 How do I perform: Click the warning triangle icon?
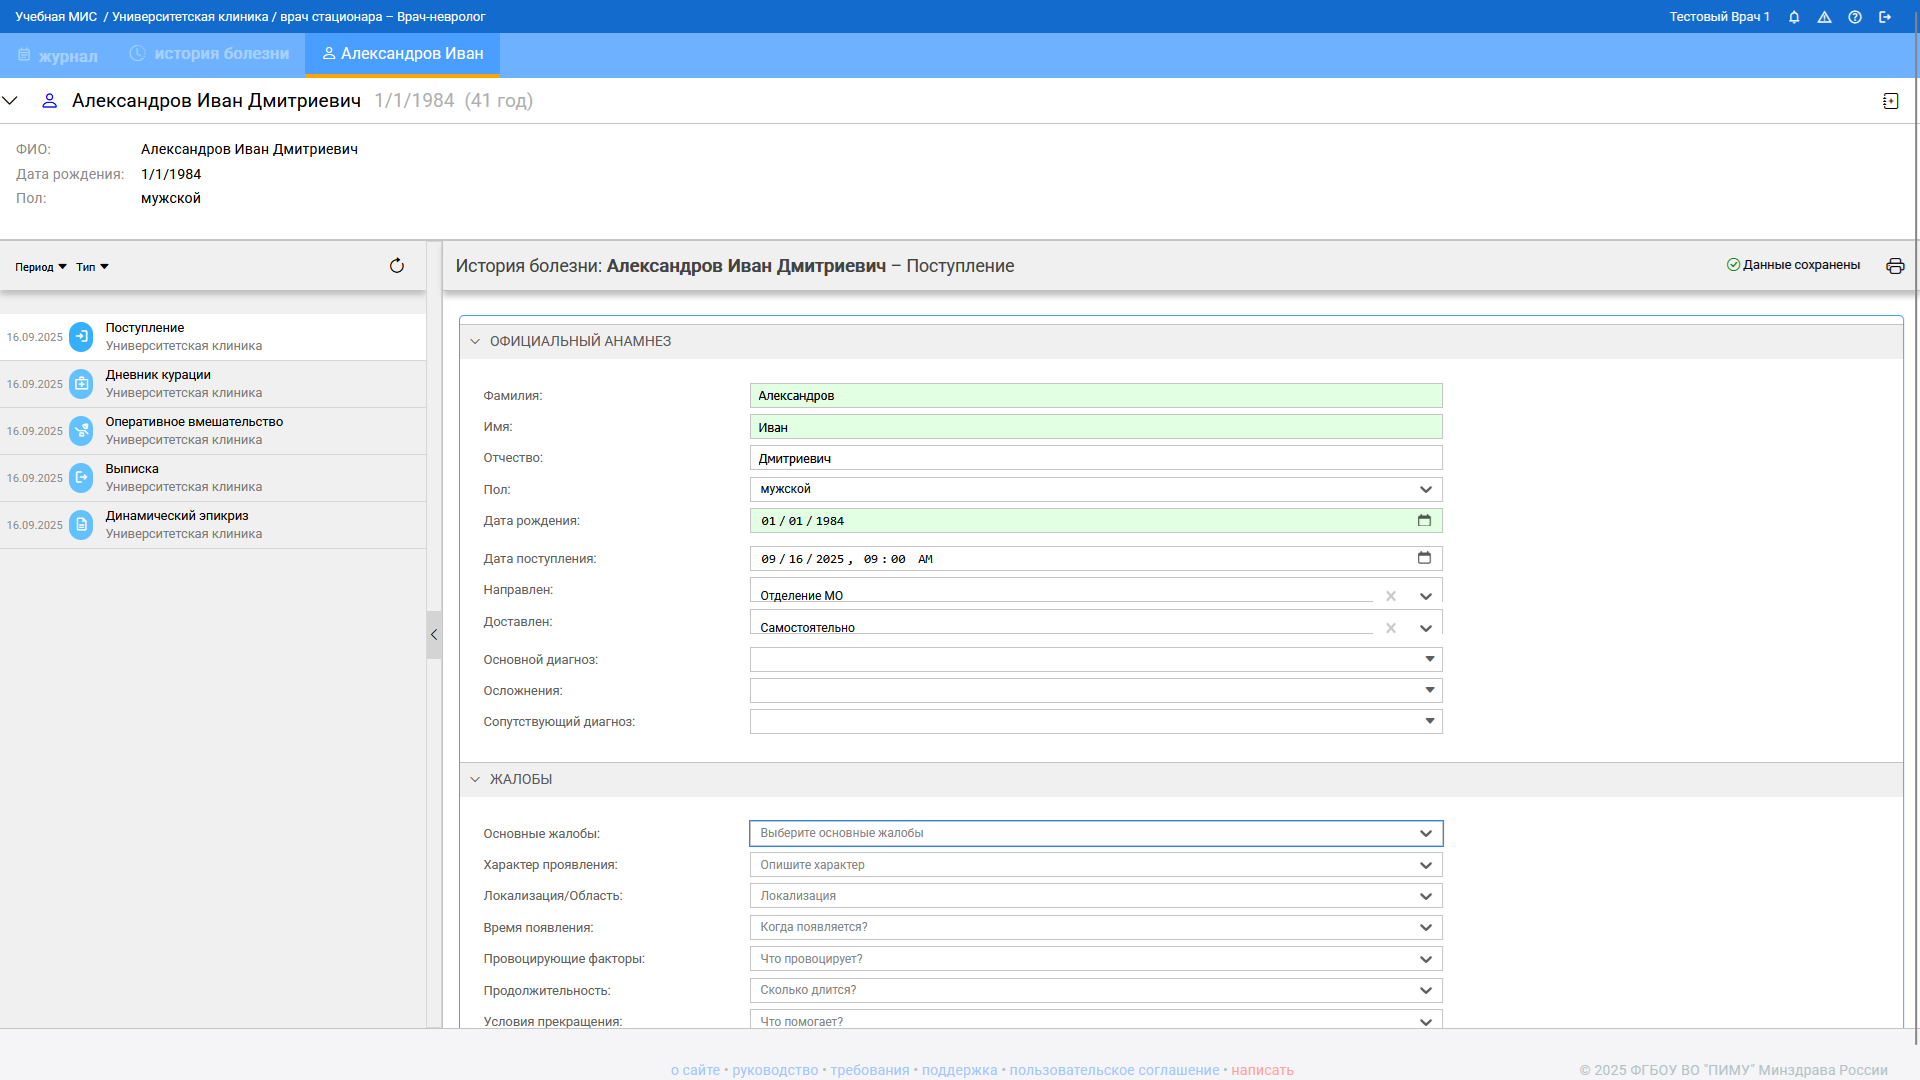click(x=1824, y=17)
